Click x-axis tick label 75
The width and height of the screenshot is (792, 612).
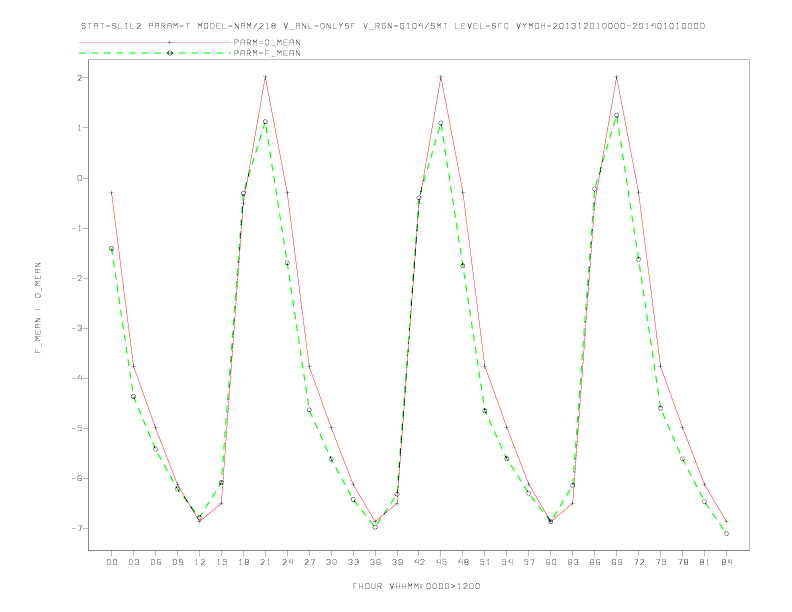coord(661,562)
